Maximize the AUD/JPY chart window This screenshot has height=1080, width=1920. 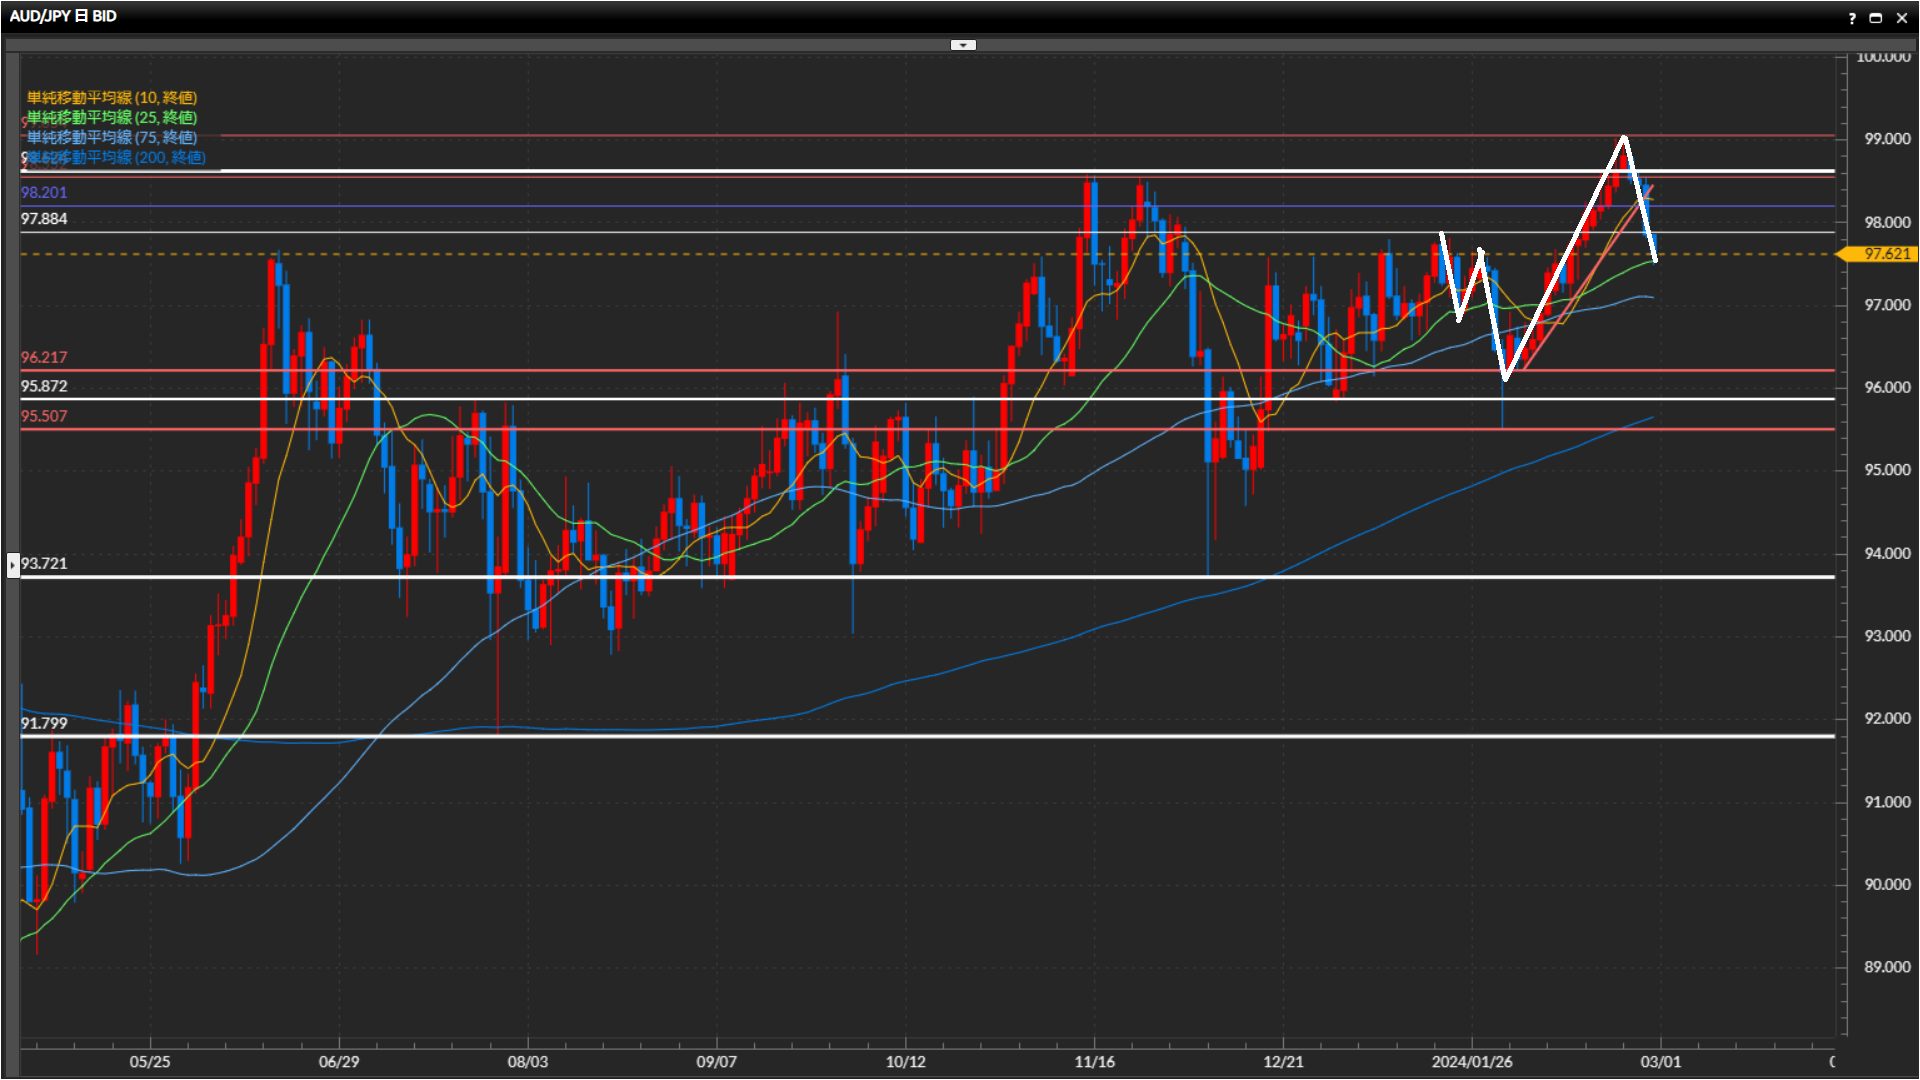tap(1876, 18)
